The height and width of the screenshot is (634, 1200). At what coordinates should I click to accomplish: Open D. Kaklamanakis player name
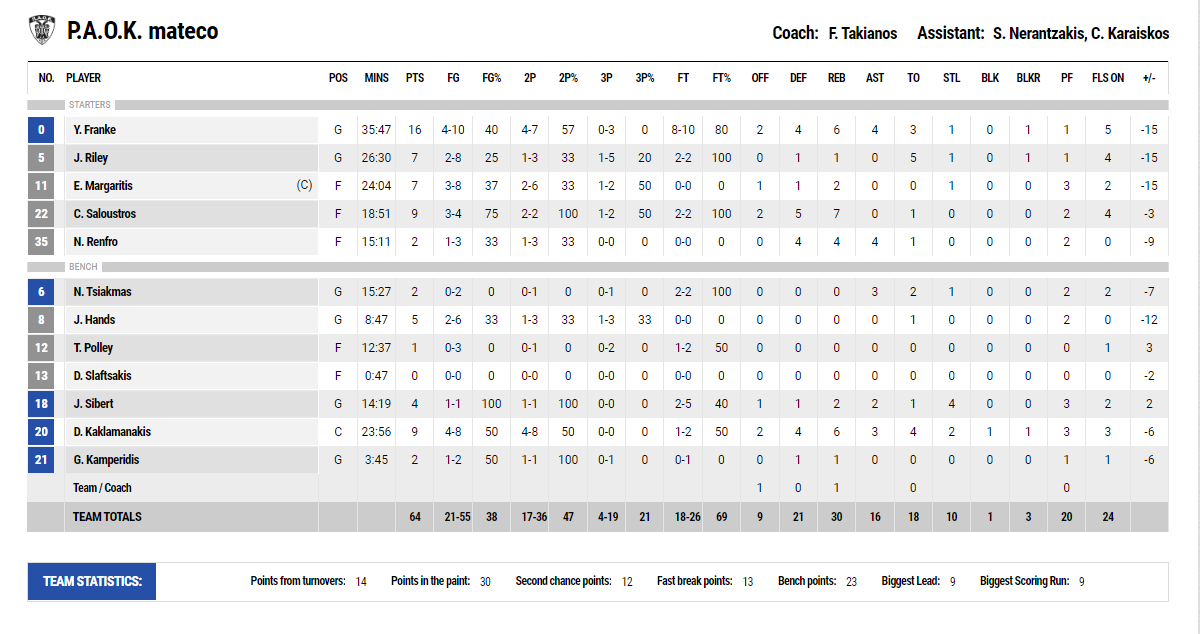tap(112, 432)
